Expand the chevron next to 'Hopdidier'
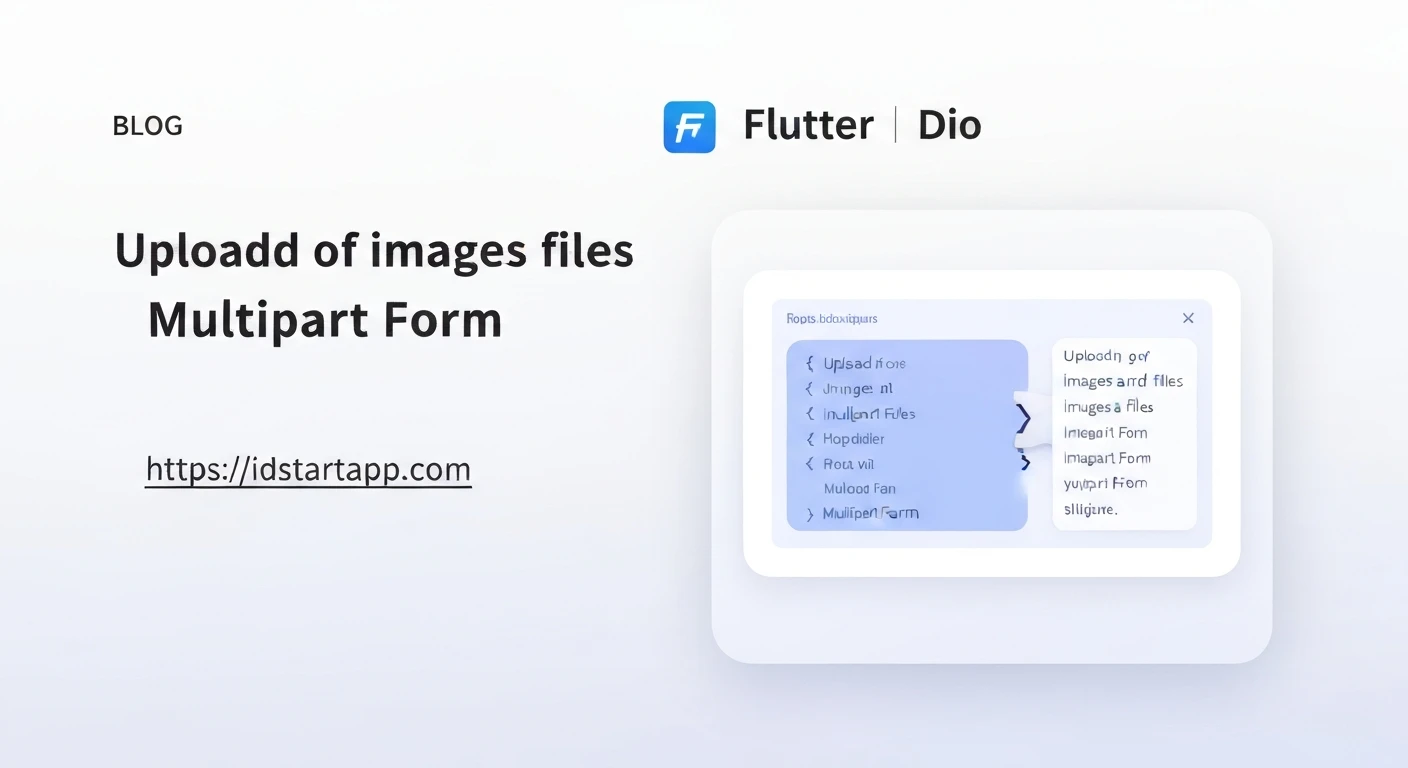Viewport: 1408px width, 768px height. [x=810, y=438]
